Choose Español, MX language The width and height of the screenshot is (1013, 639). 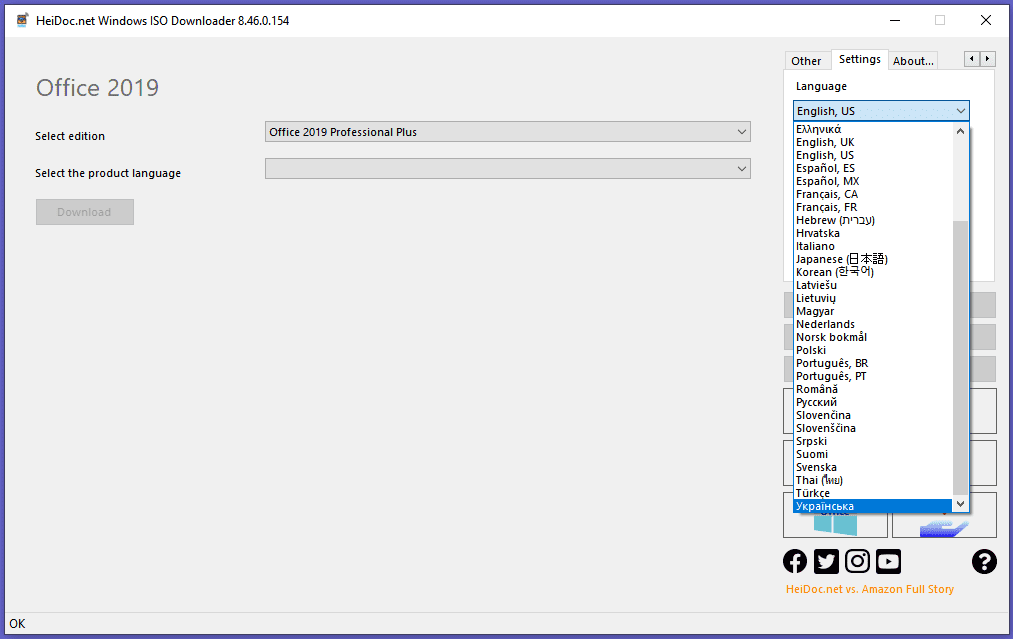(873, 181)
